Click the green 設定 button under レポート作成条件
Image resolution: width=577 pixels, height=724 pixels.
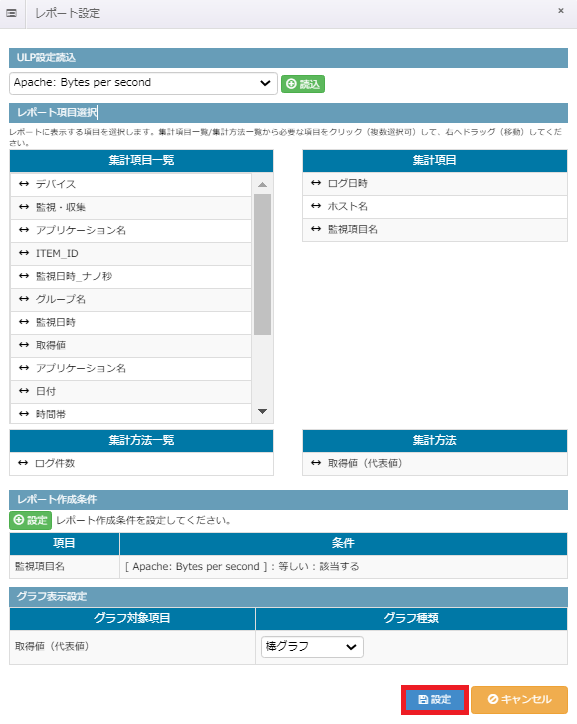[30, 520]
